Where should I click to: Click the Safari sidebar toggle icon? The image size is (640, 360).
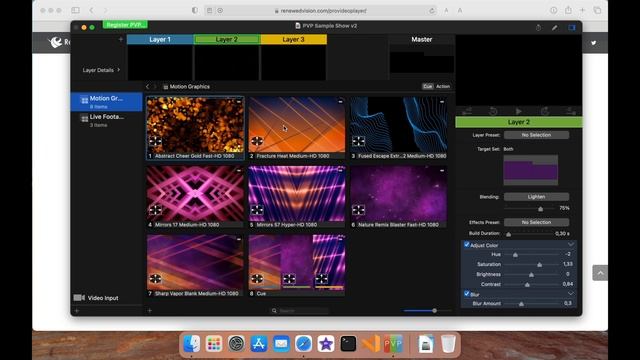click(76, 10)
